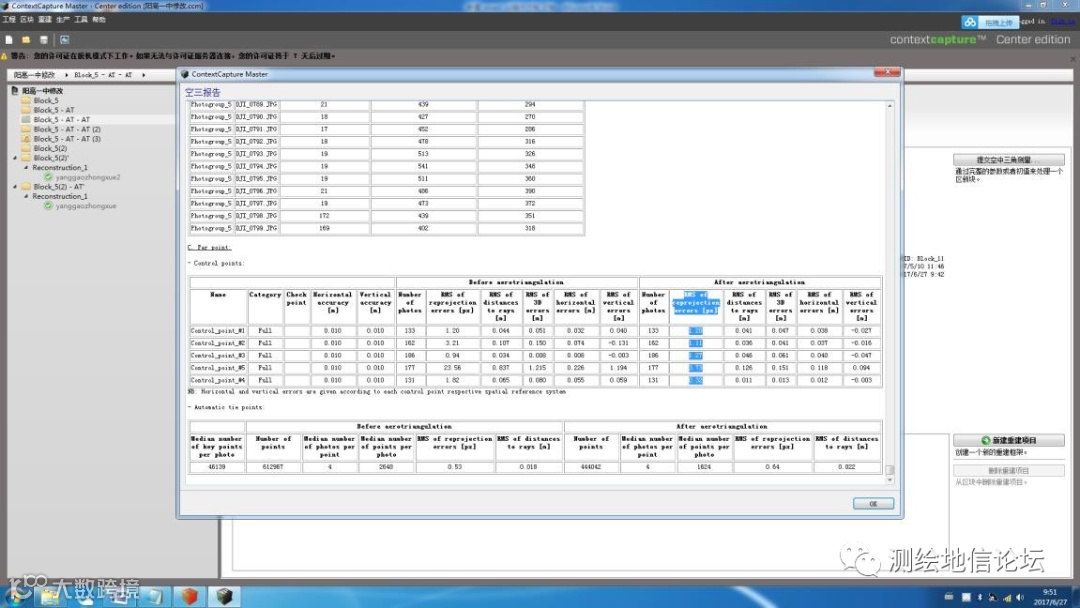Click cell 612967 number of points
This screenshot has height=608, width=1080.
[x=273, y=467]
